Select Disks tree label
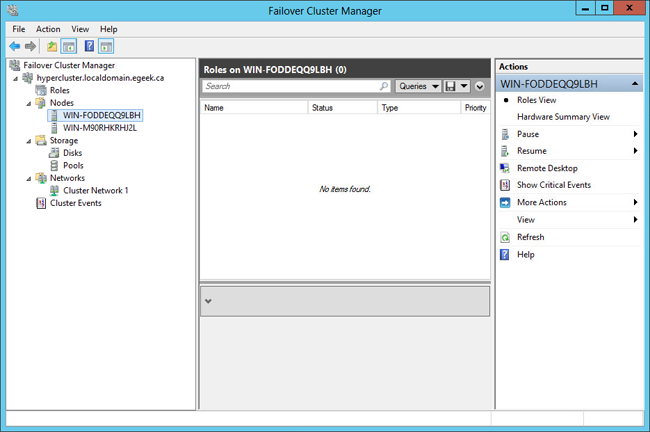650x432 pixels. pos(73,153)
